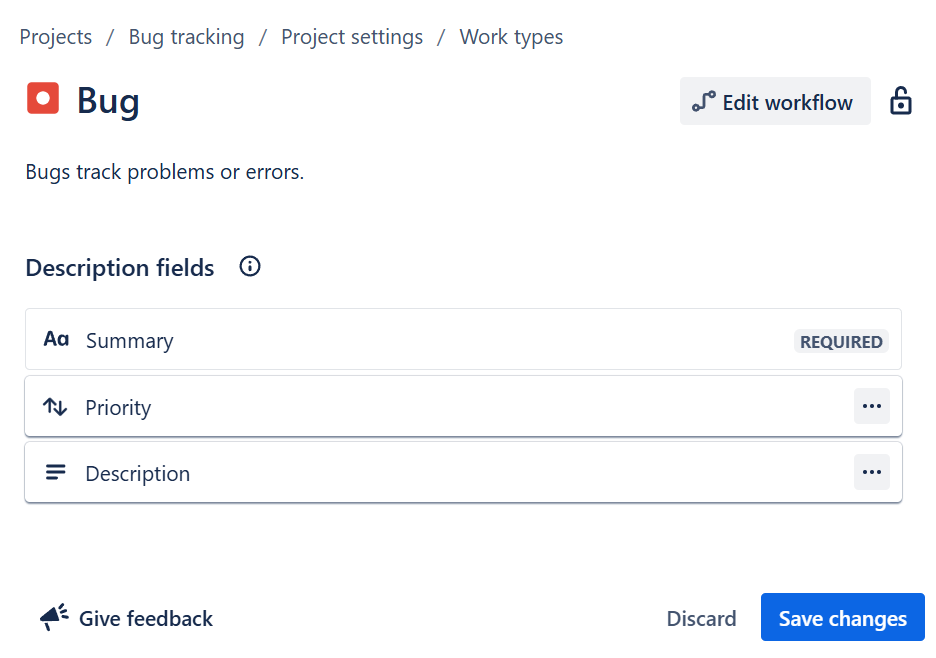Click the Bug title heading

click(108, 100)
